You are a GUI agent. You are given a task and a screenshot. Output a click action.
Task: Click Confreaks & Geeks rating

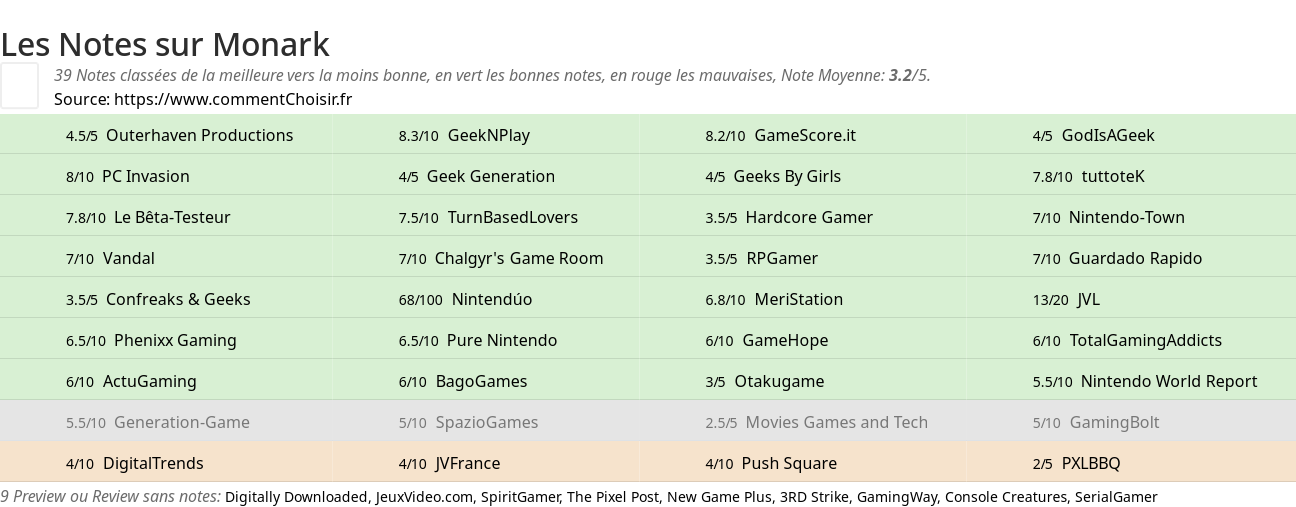coord(158,299)
